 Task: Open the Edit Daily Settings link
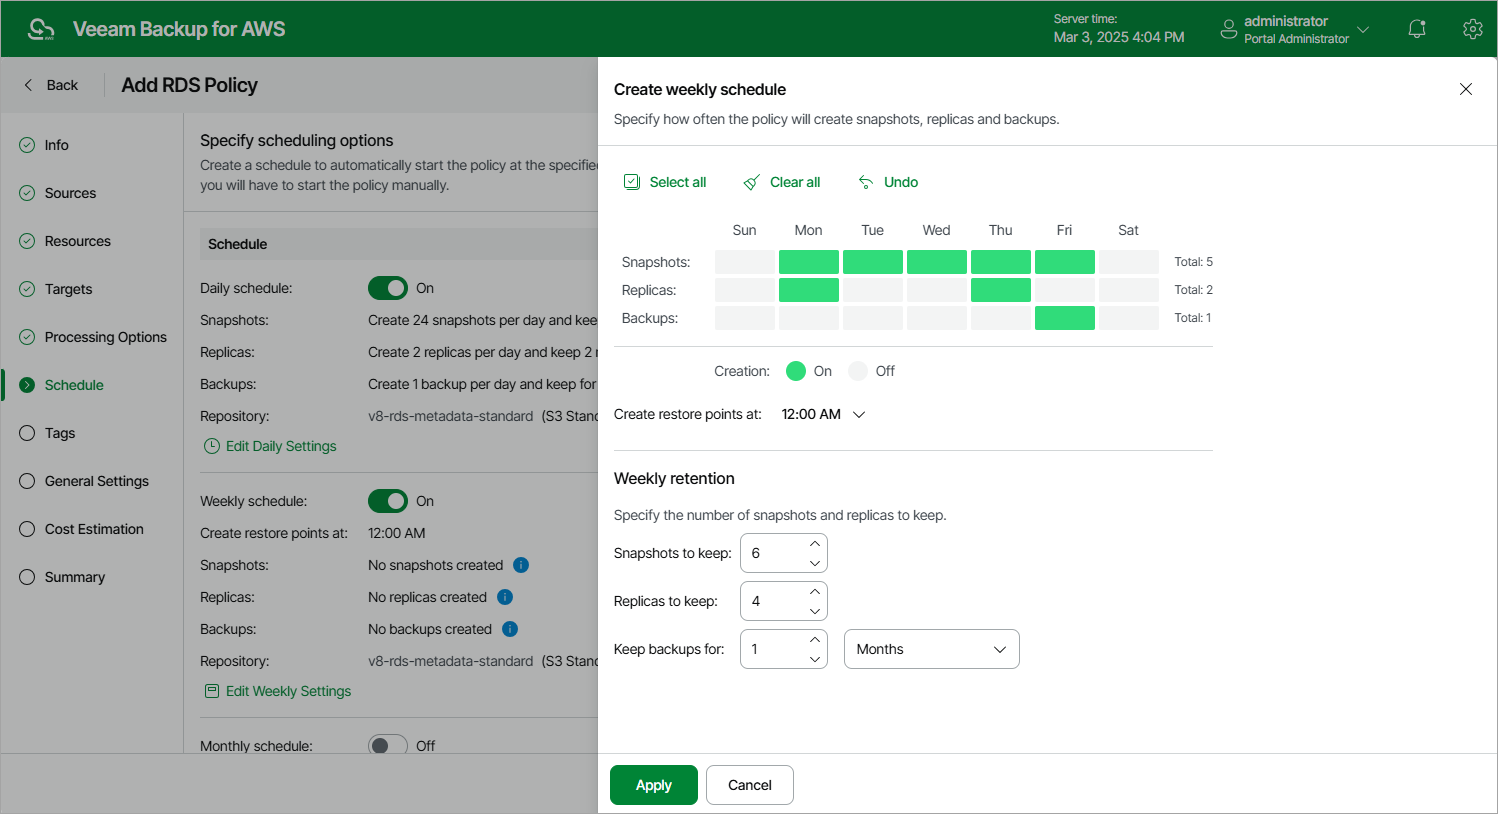click(x=281, y=446)
